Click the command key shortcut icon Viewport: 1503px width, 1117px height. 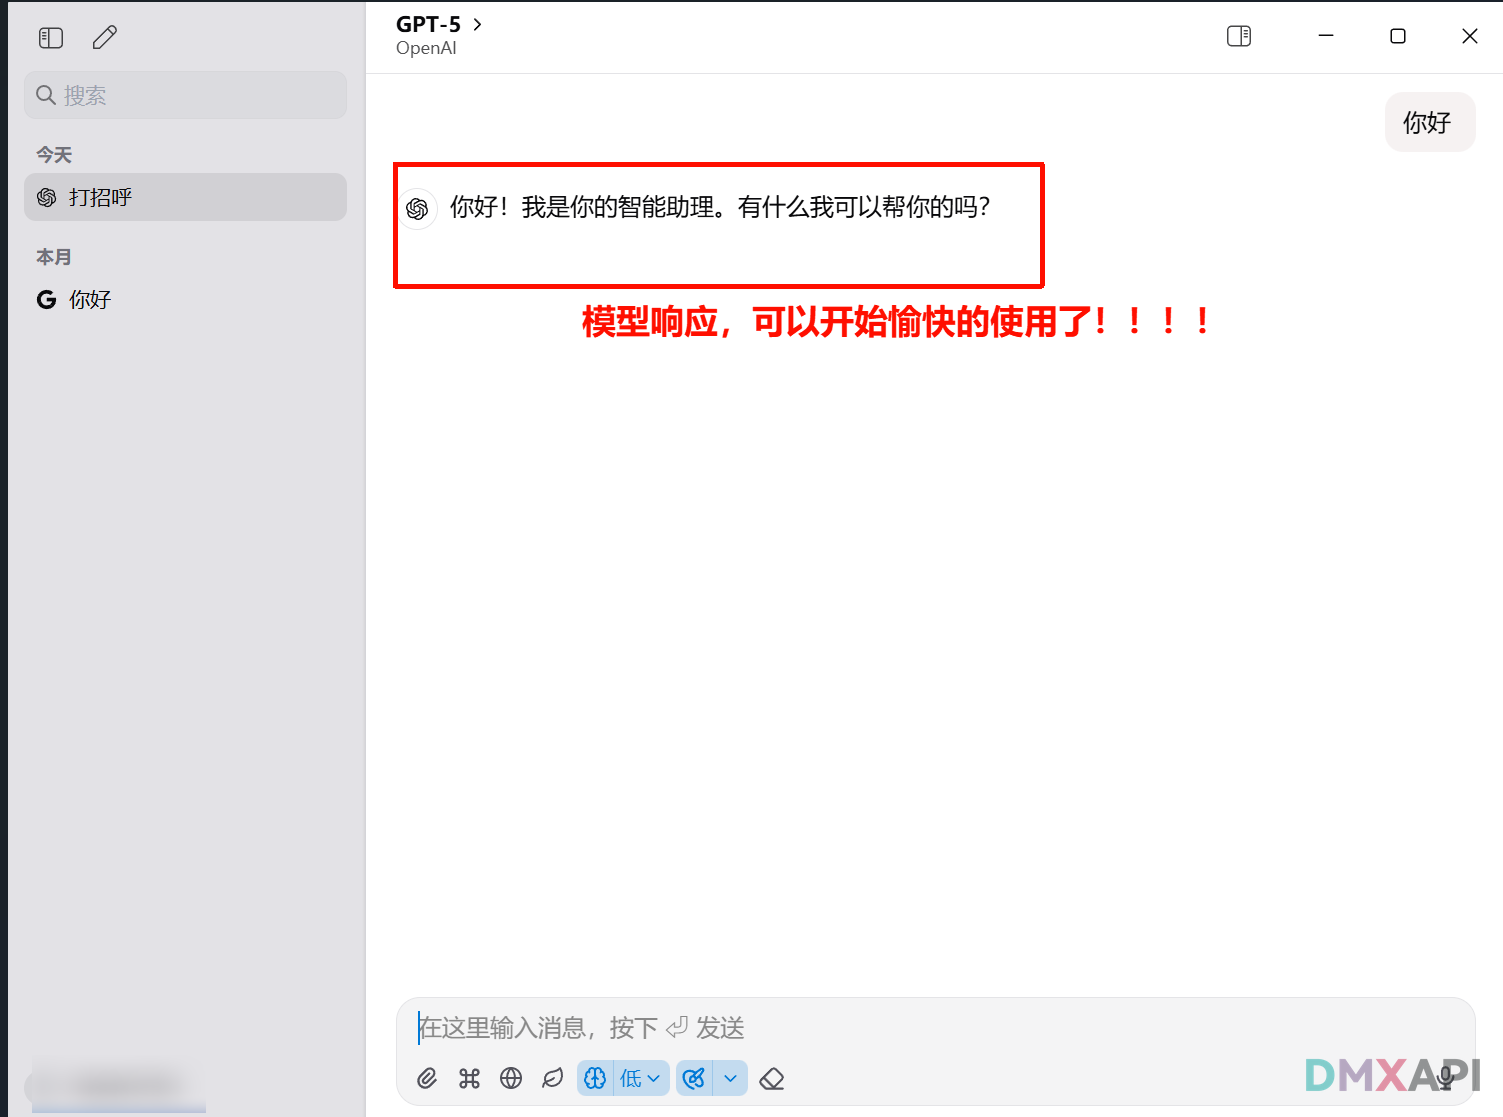pos(469,1078)
